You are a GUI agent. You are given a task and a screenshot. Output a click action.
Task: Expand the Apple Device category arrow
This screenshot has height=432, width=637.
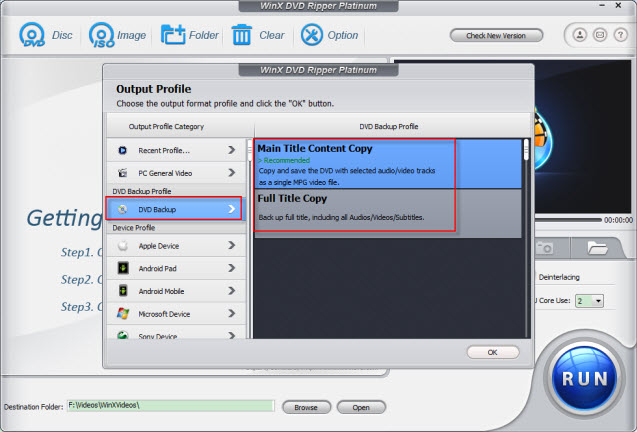[232, 245]
